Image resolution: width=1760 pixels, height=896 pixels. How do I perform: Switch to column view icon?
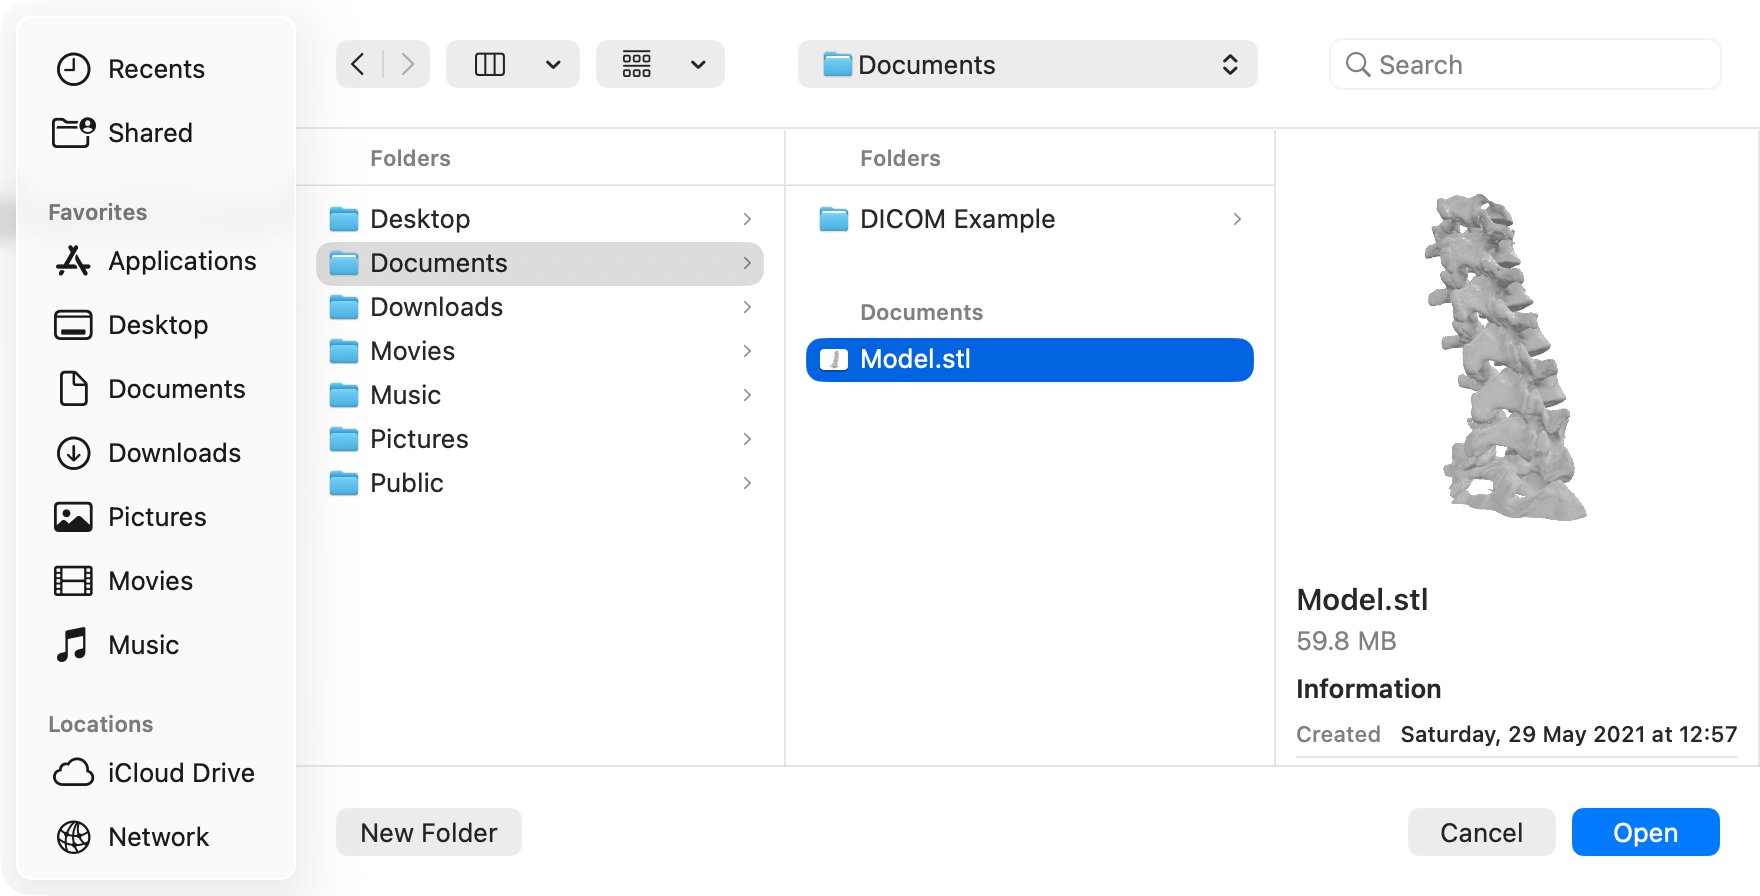(x=490, y=65)
